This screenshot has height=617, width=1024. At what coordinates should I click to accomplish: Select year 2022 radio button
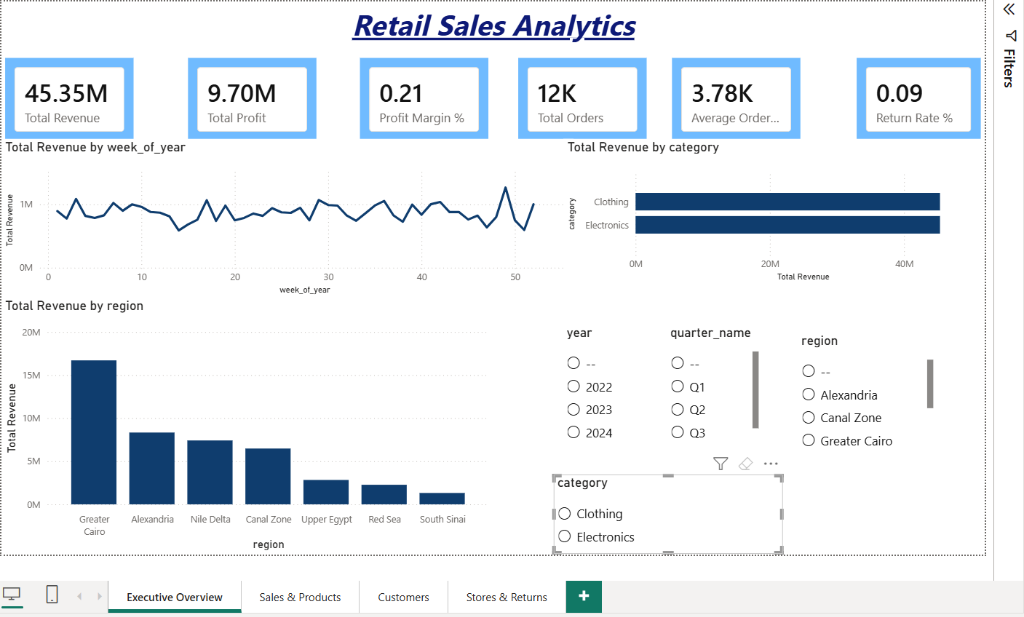pos(573,386)
